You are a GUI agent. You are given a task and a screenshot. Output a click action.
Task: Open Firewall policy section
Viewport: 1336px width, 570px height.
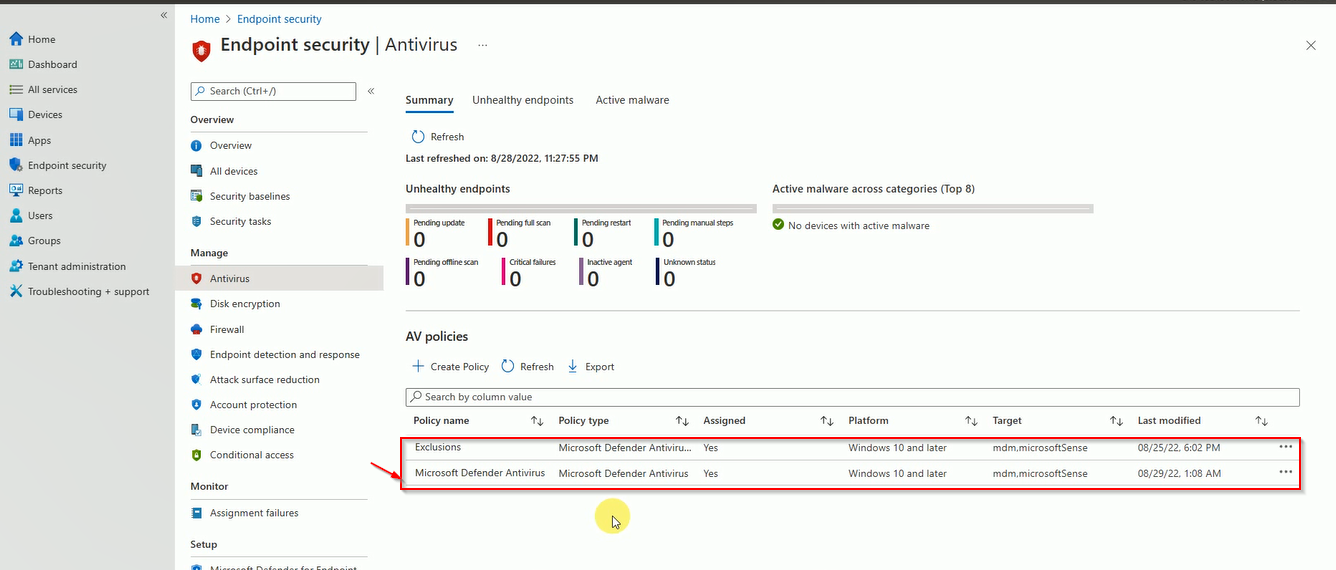click(227, 329)
